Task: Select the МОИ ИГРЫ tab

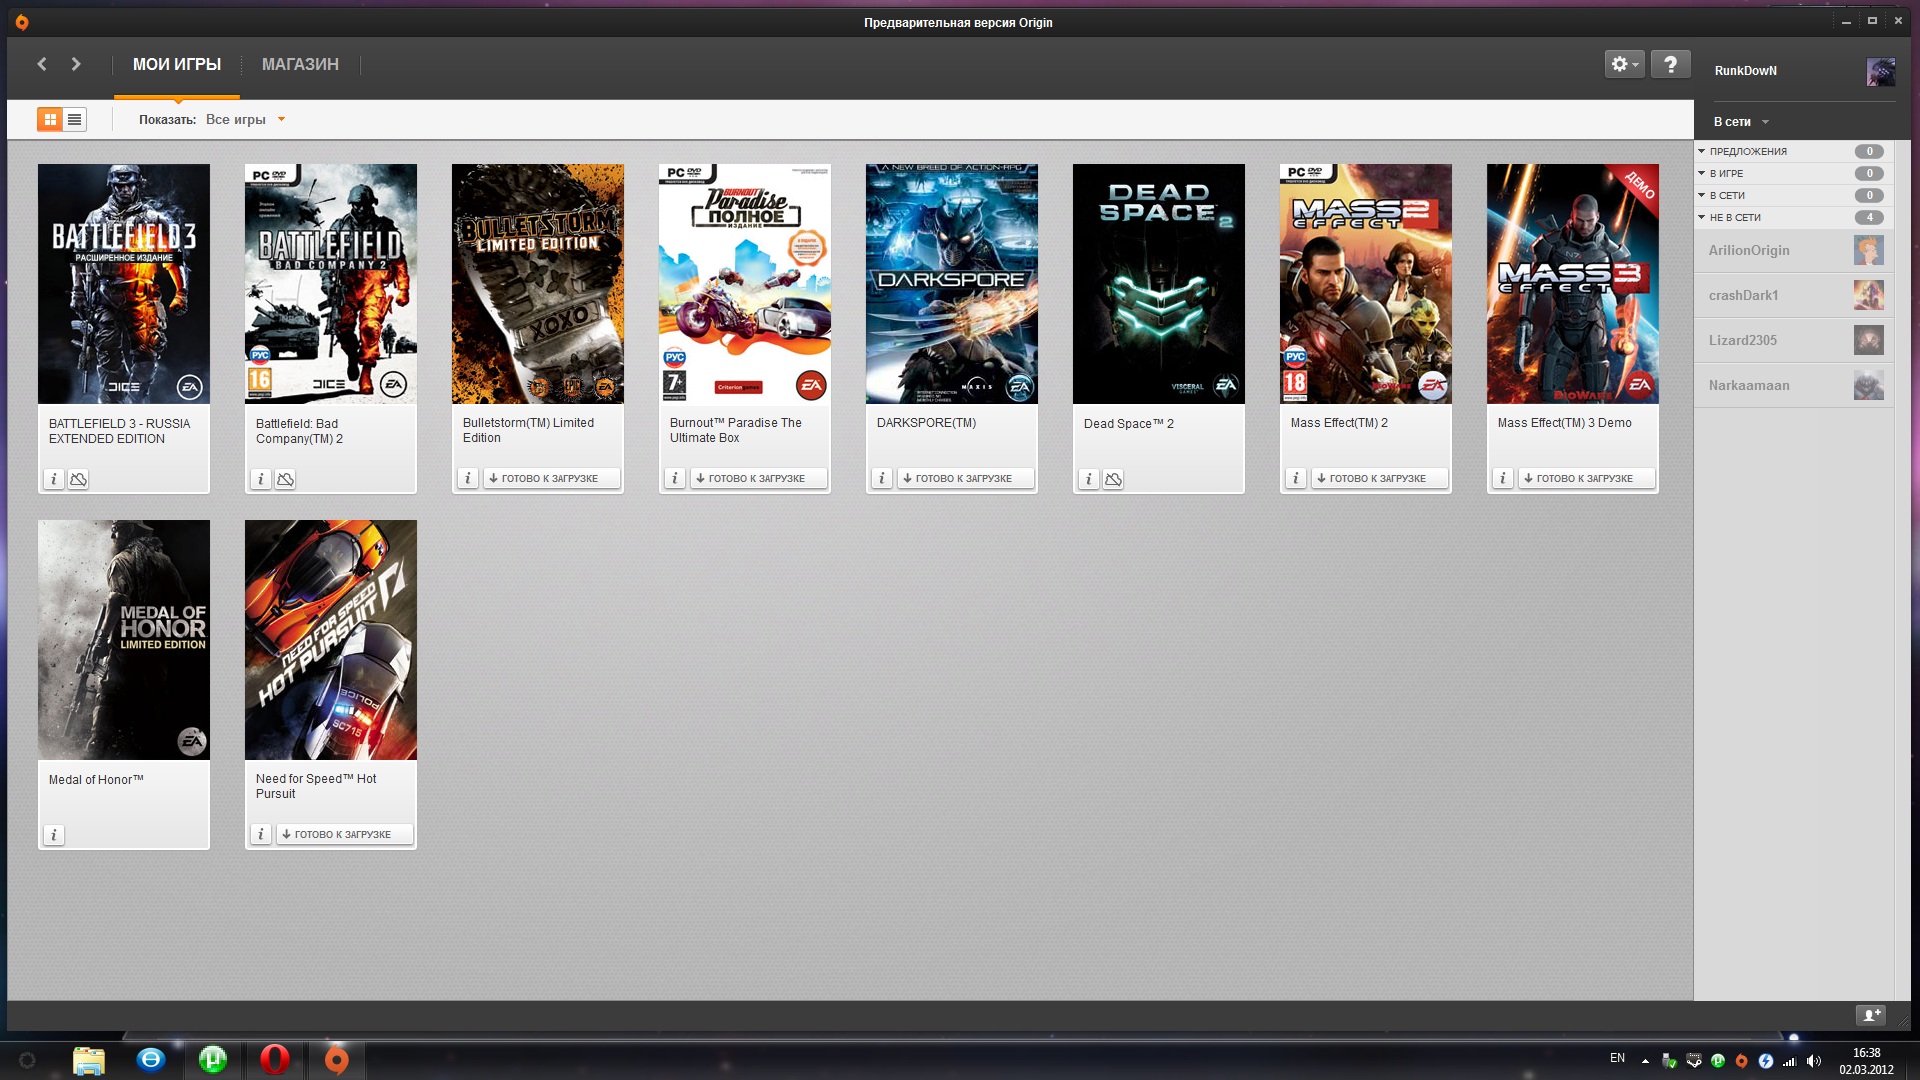Action: click(177, 64)
